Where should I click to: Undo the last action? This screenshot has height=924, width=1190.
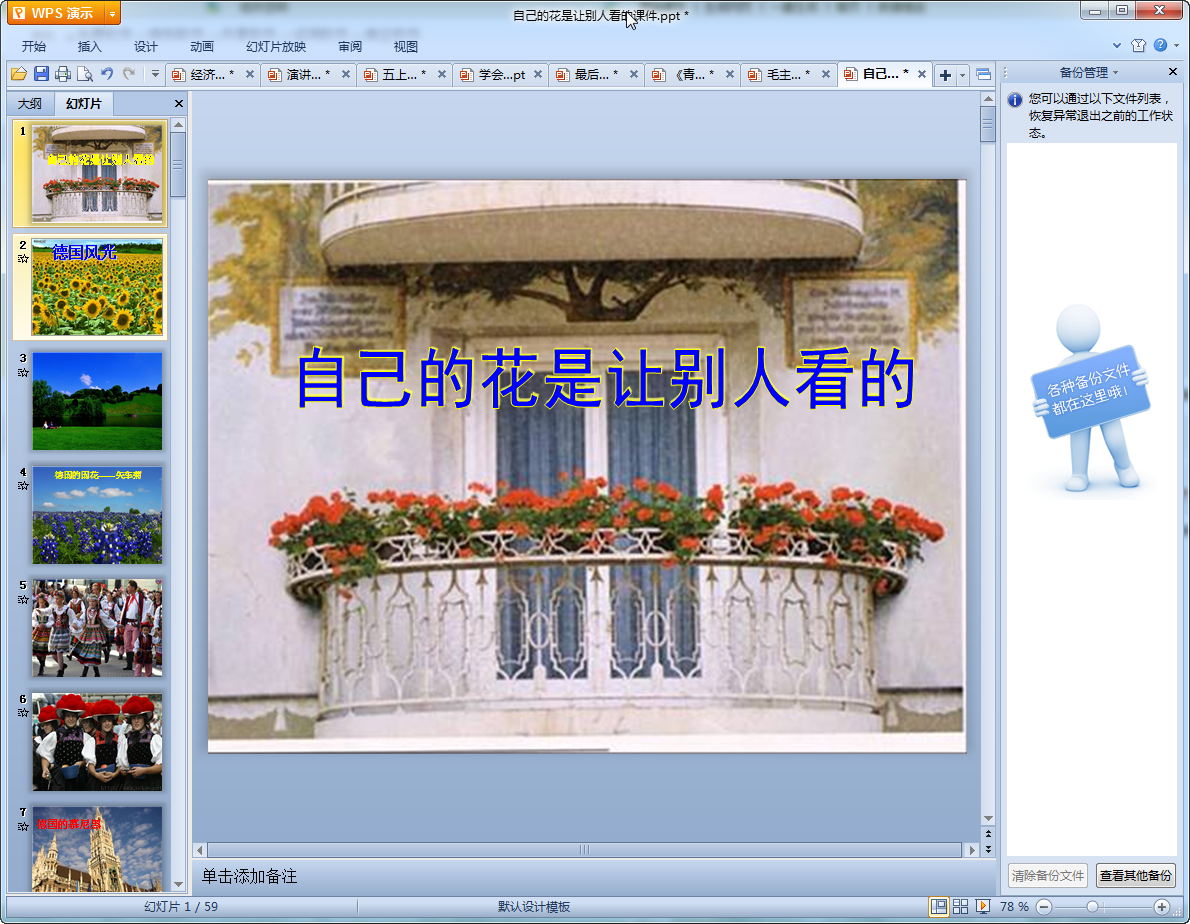pyautogui.click(x=107, y=74)
